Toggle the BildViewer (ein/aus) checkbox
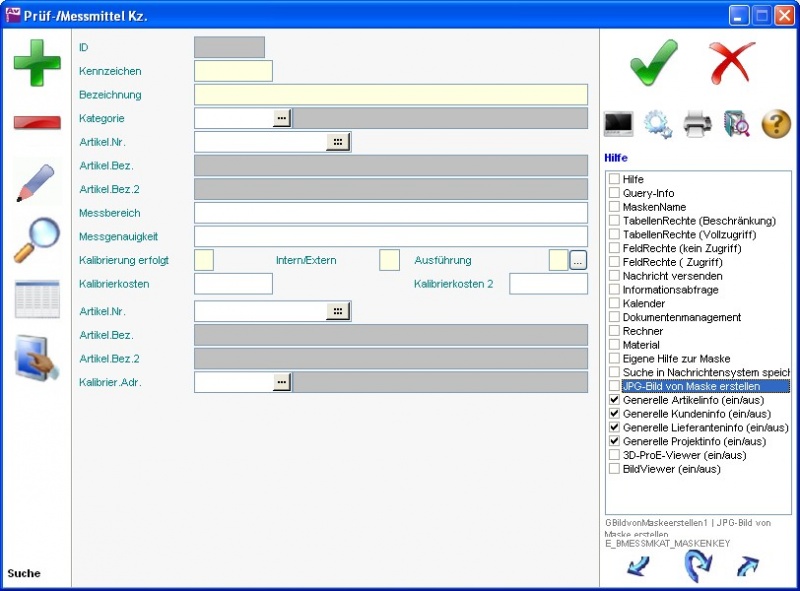The height and width of the screenshot is (591, 800). click(x=614, y=469)
